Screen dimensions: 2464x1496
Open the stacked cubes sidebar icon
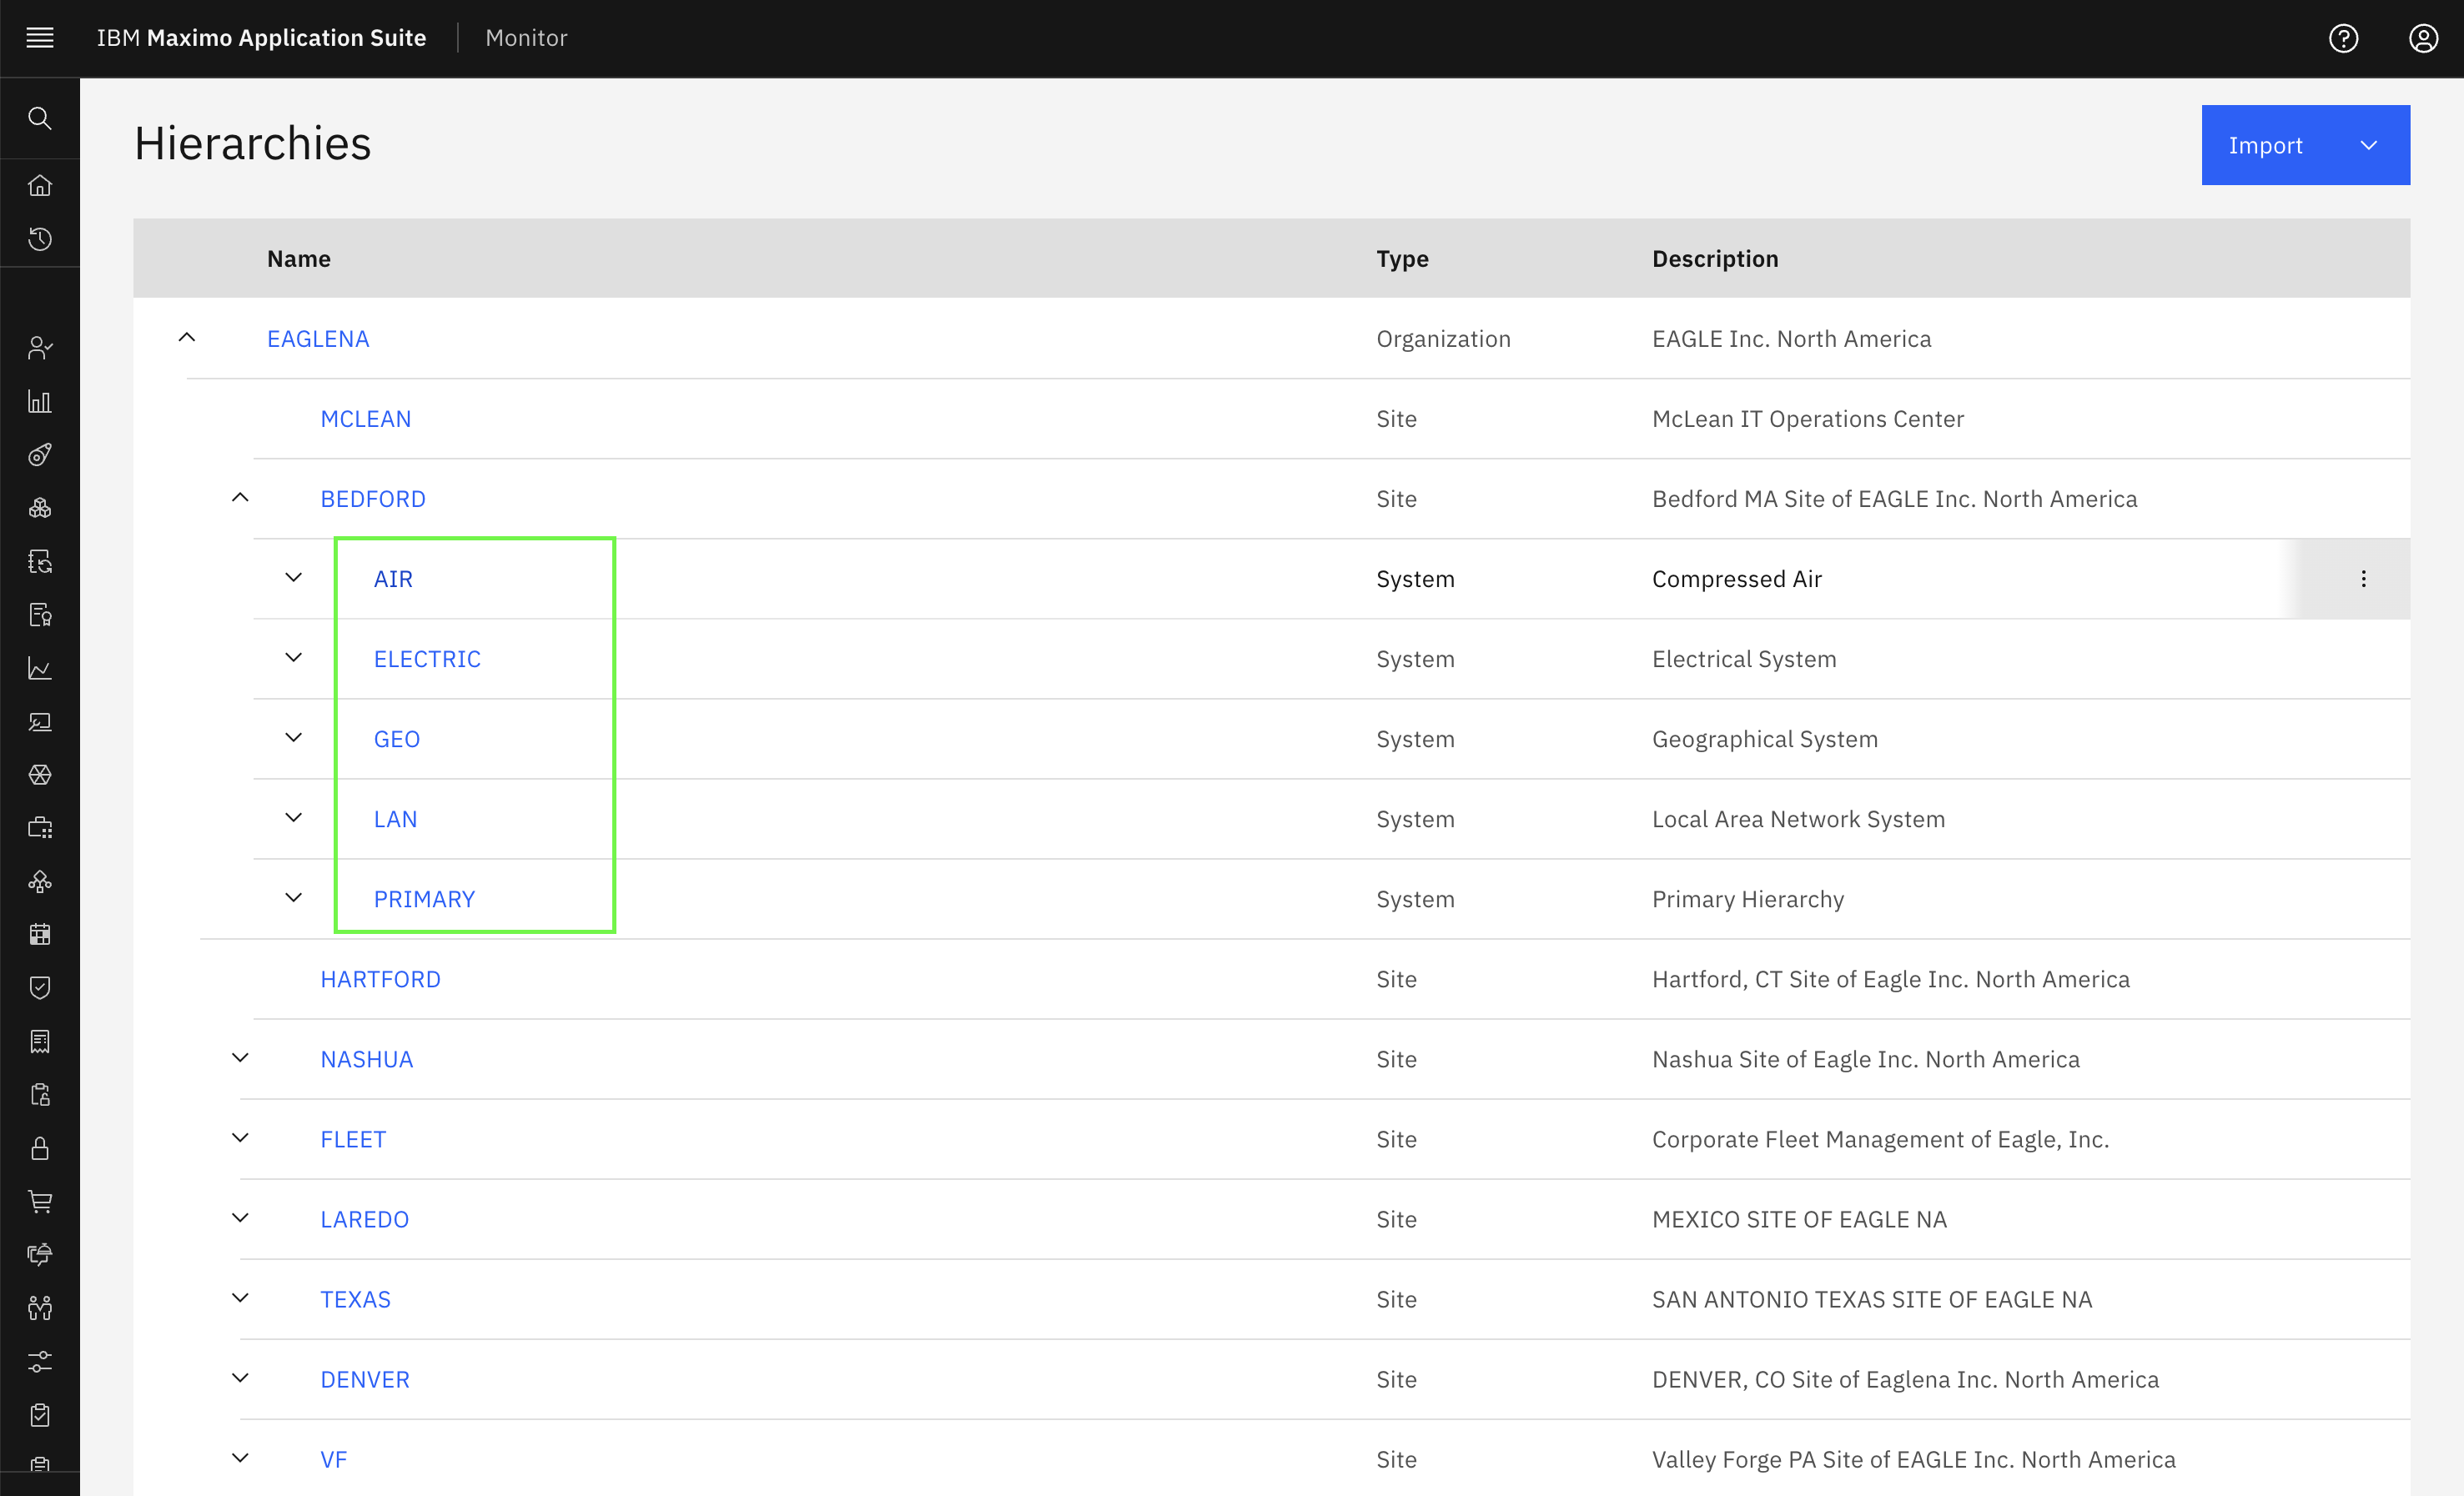click(40, 508)
